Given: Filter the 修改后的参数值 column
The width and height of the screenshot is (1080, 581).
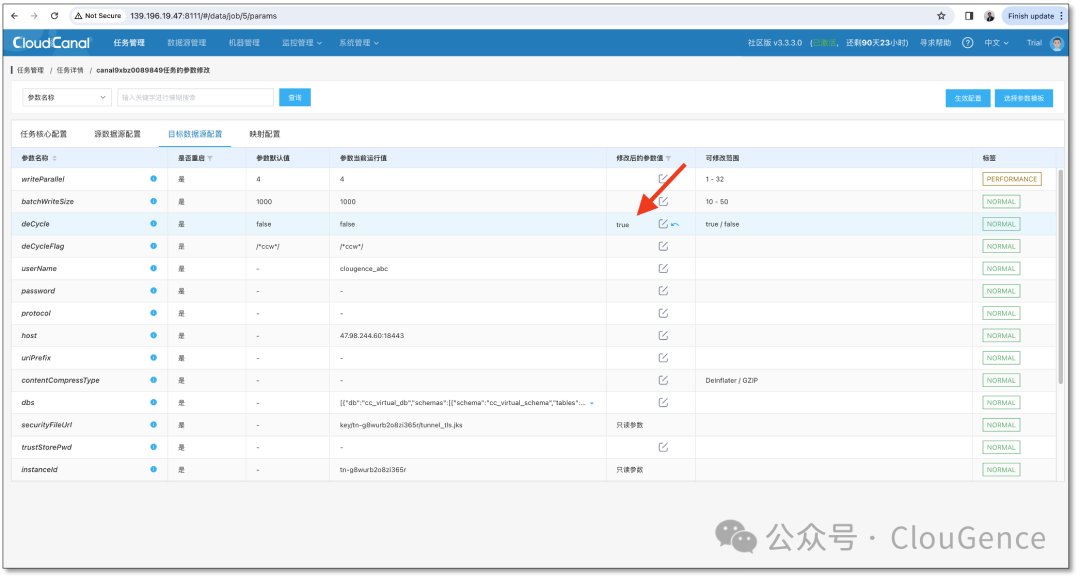Looking at the screenshot, I should [x=668, y=158].
